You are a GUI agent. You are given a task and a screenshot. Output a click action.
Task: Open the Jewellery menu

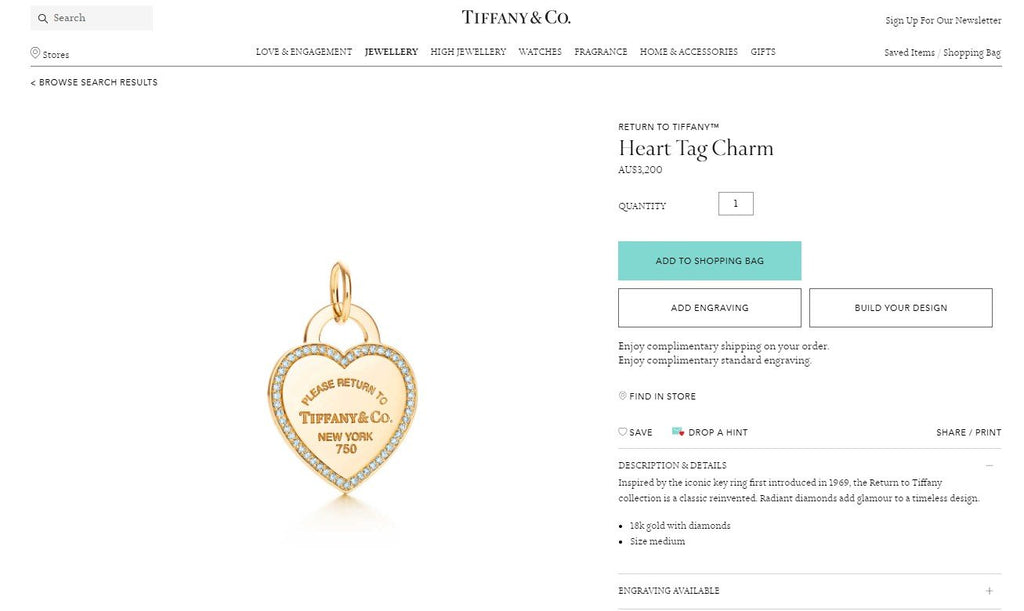click(x=391, y=52)
